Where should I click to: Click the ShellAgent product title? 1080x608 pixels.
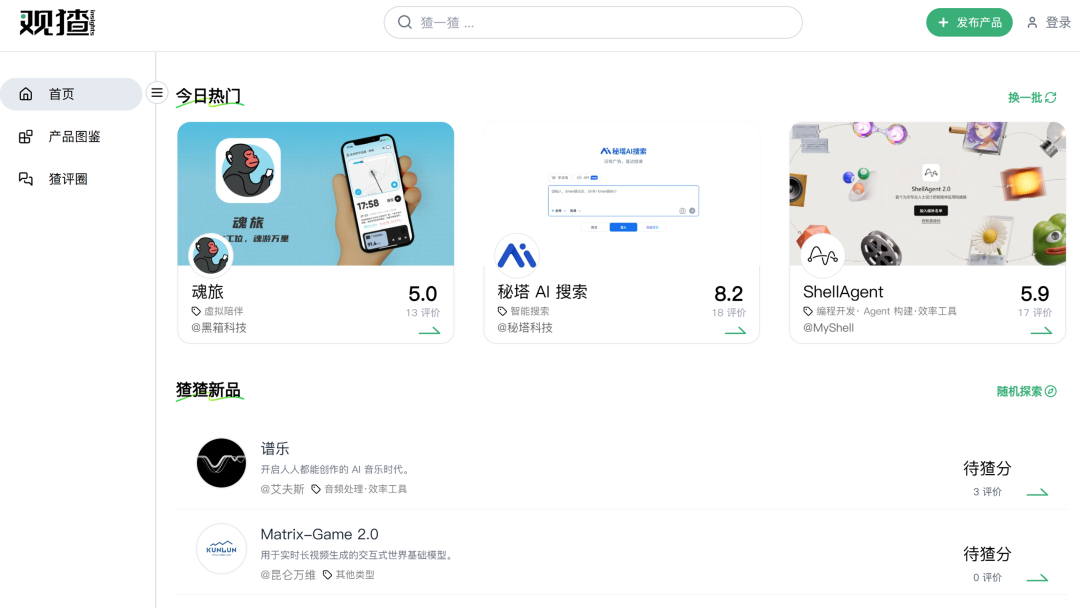point(843,292)
